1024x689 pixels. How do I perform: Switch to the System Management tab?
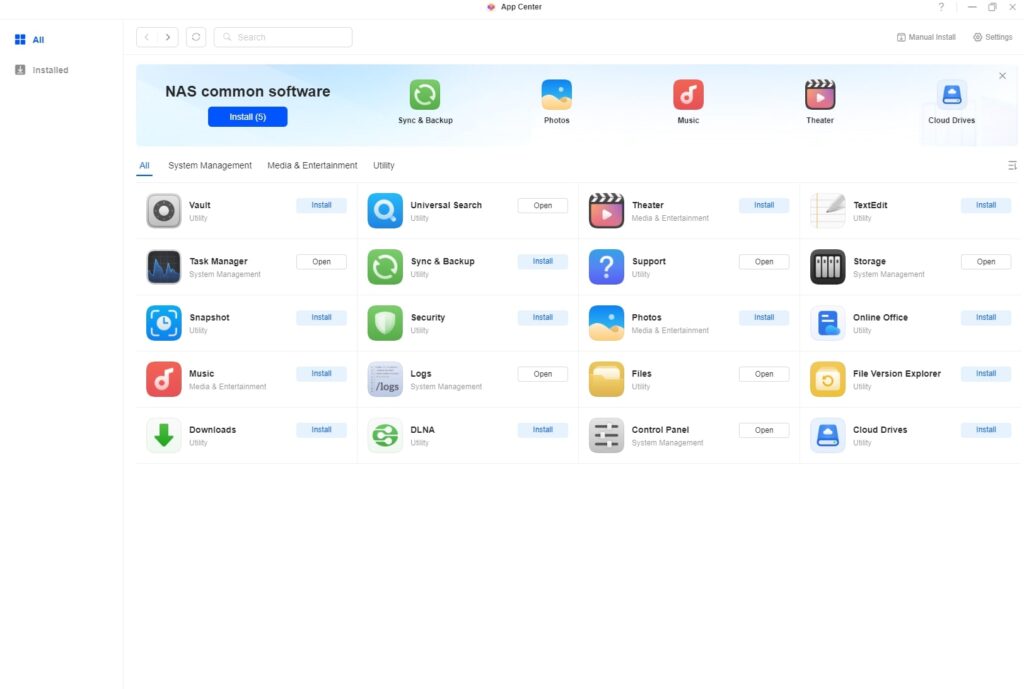point(210,166)
